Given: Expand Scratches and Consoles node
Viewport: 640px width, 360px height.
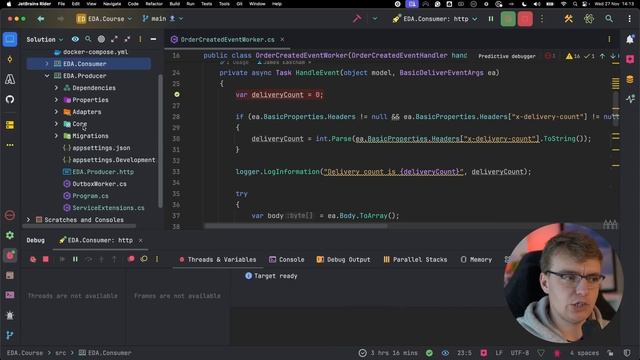Looking at the screenshot, I should 28,220.
